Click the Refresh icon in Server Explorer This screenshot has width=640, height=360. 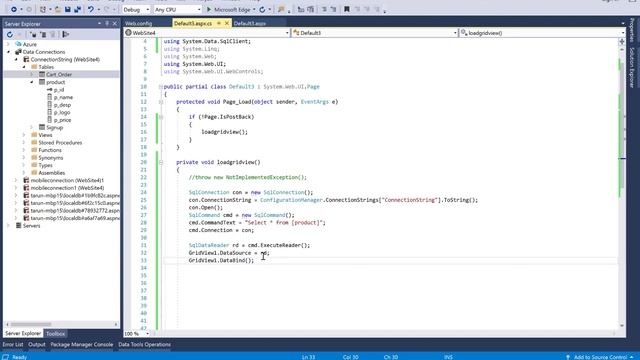tap(10, 35)
